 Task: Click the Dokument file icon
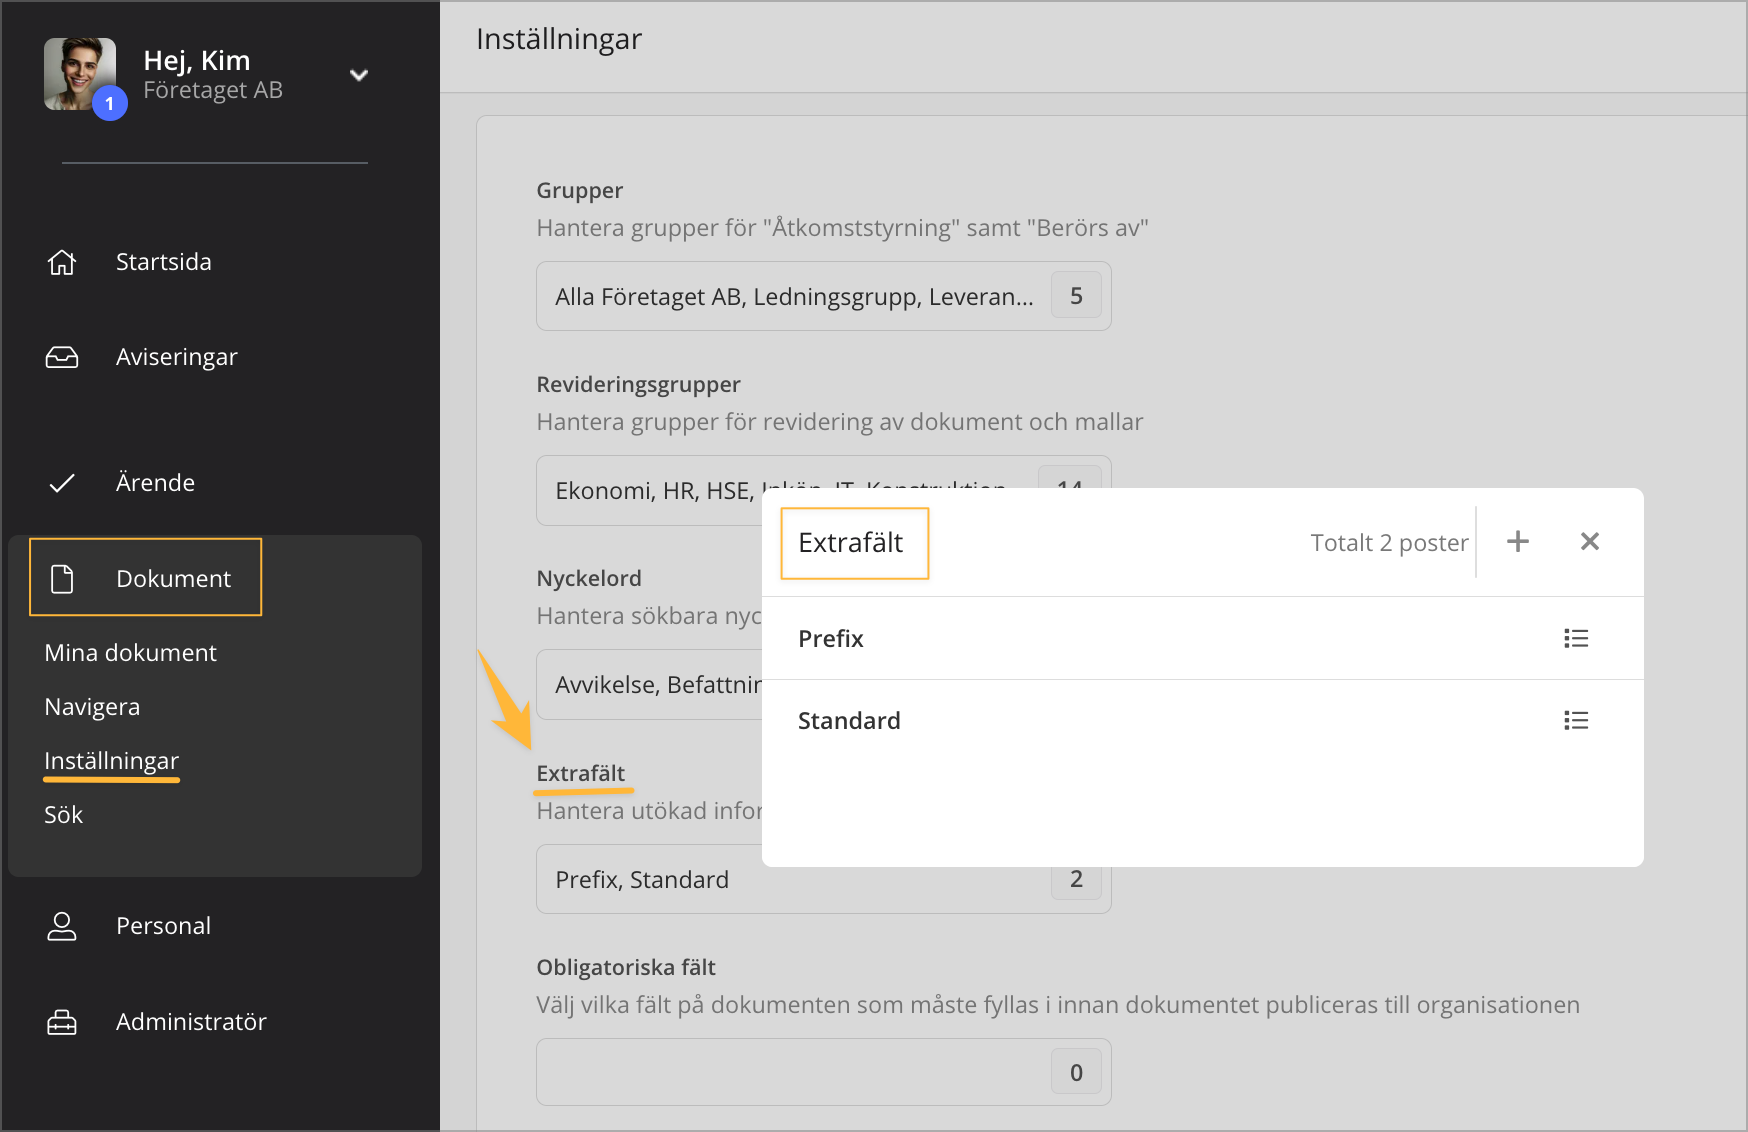[62, 579]
